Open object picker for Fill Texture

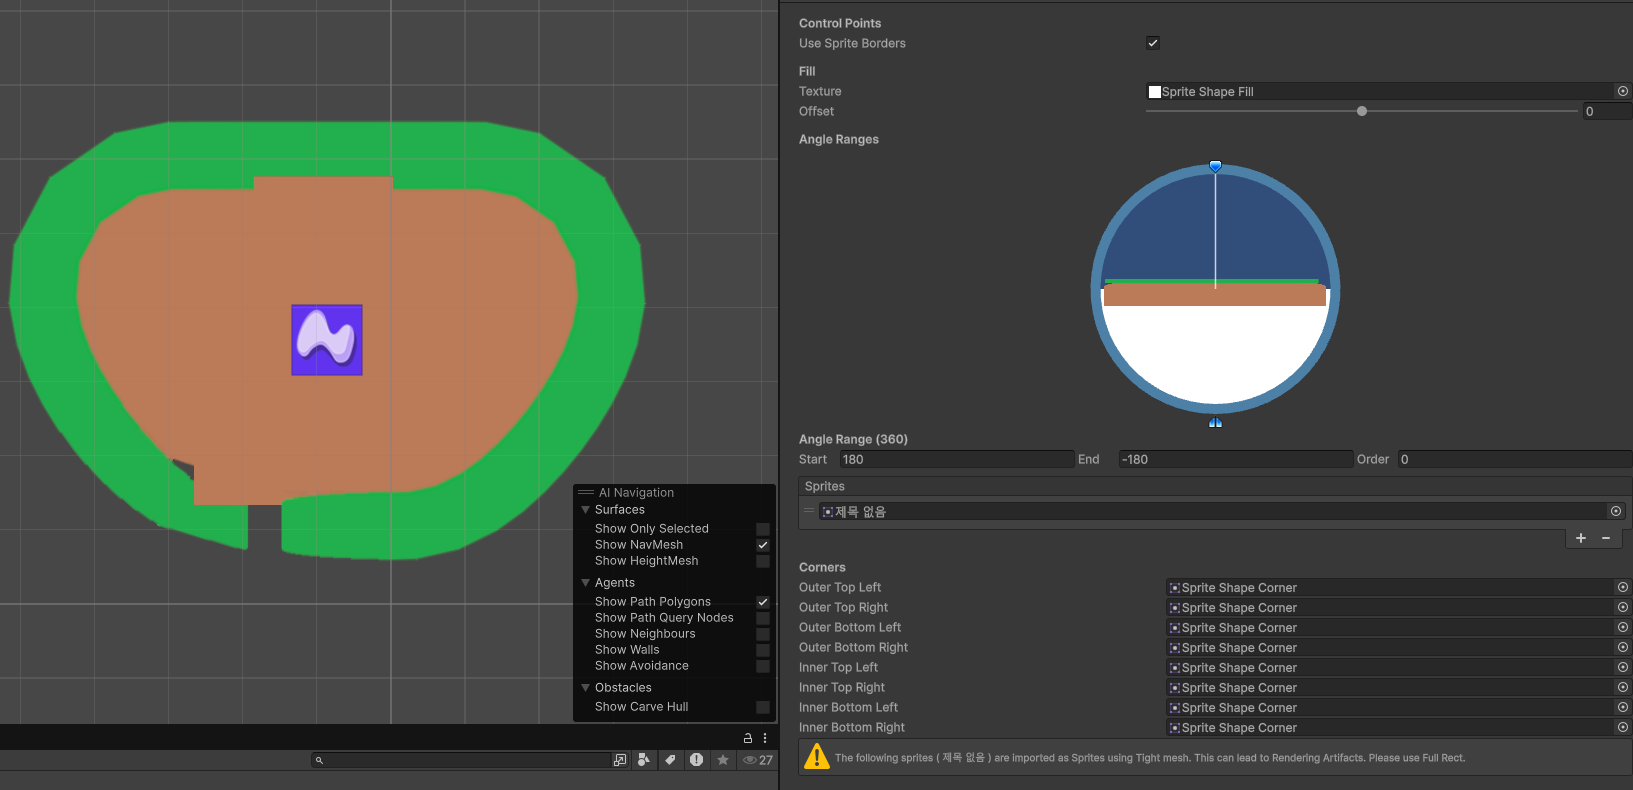[x=1623, y=91]
